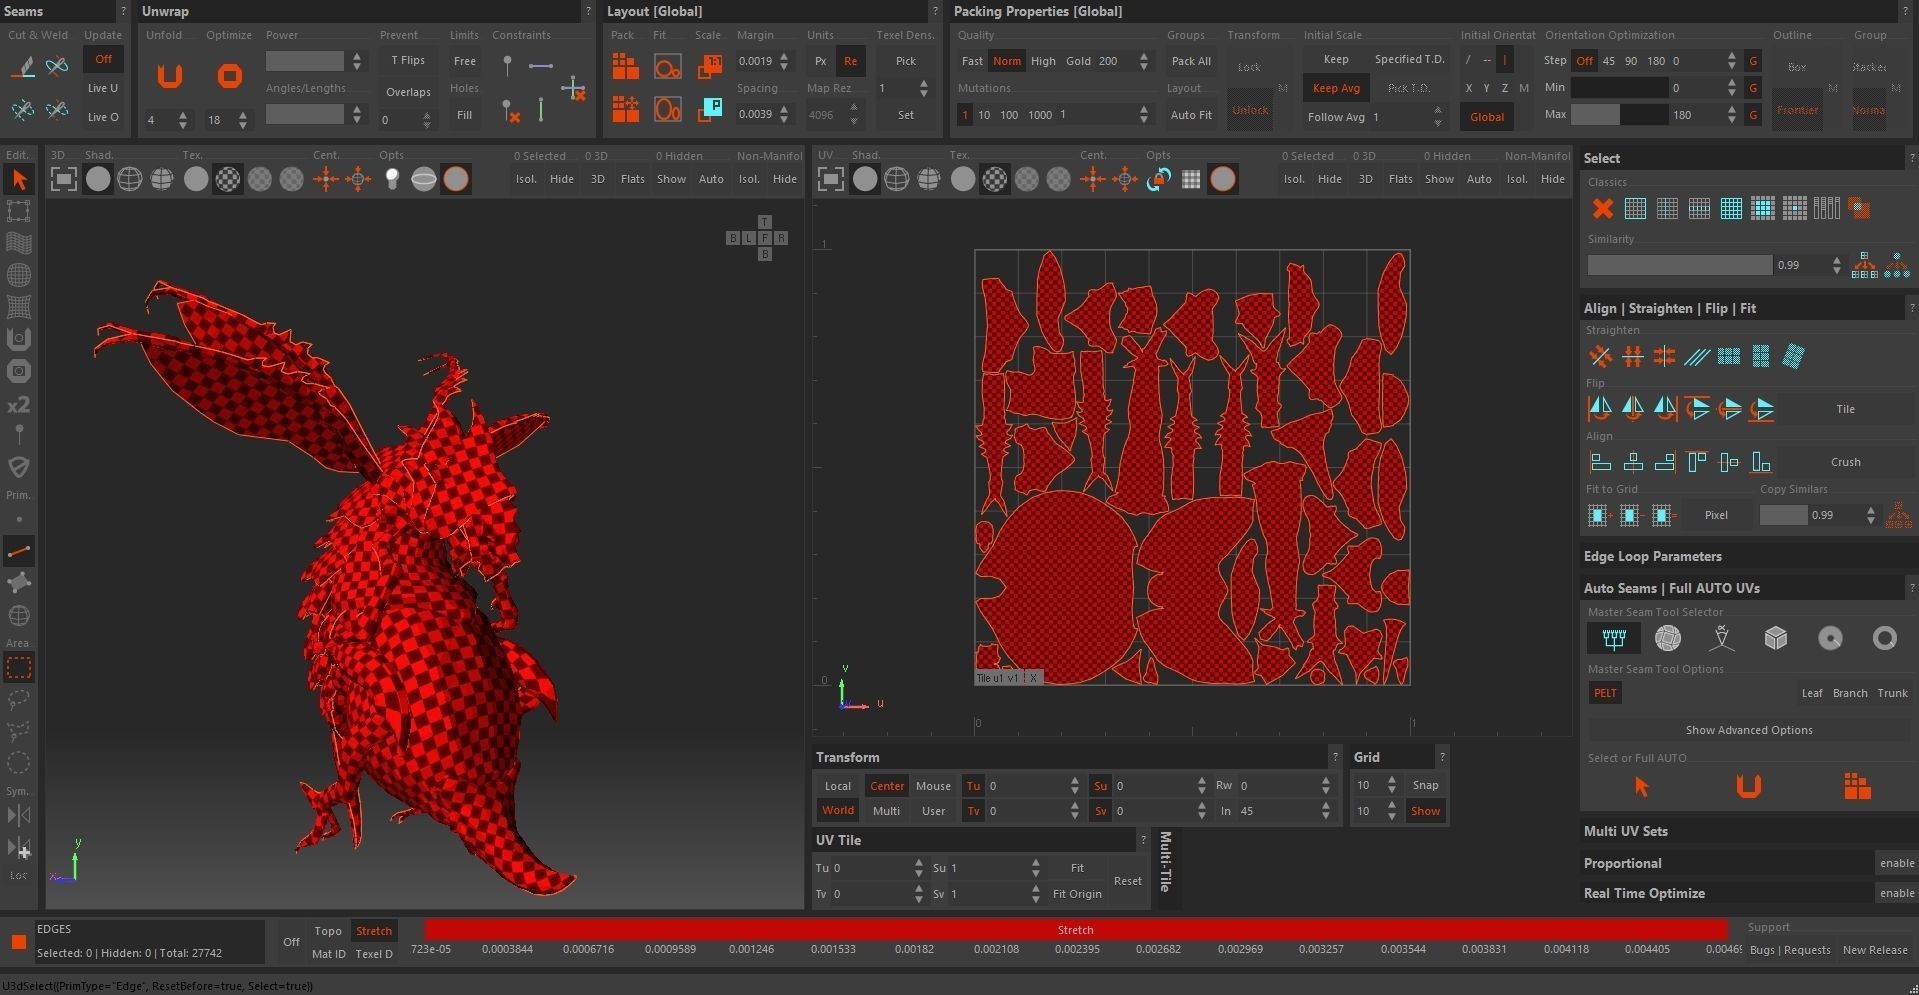Set packing quality to High

(x=1043, y=61)
